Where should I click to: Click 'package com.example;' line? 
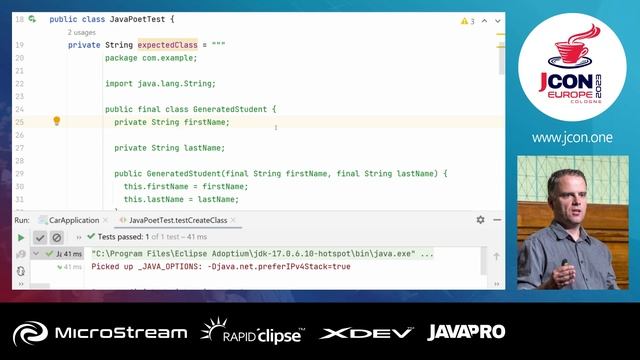point(151,58)
